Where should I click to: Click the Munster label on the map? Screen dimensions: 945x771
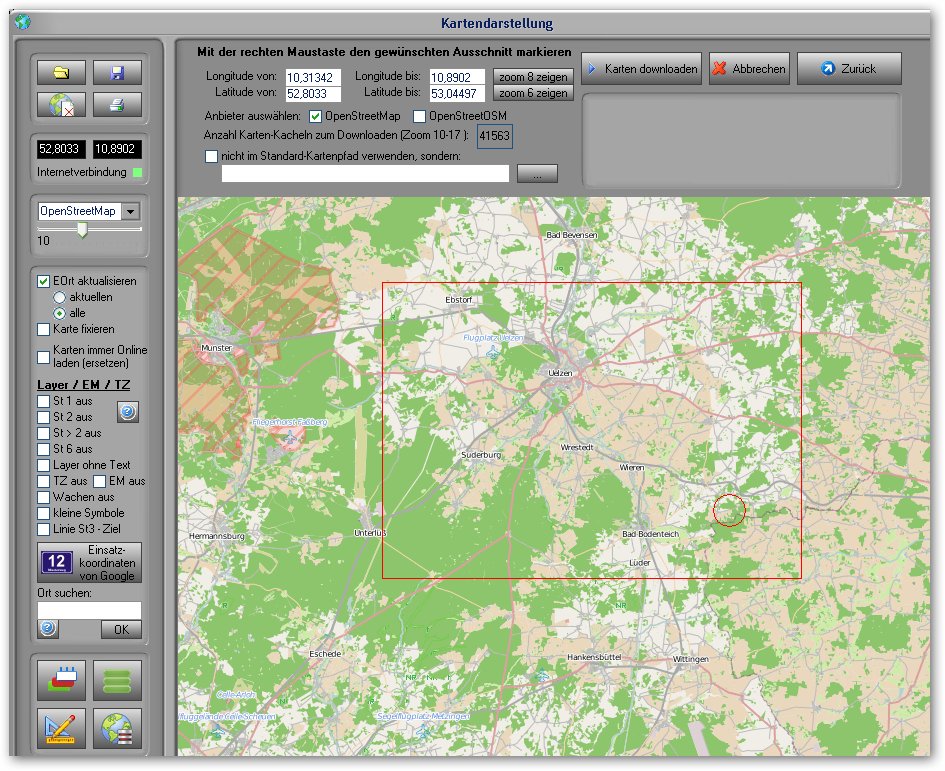coord(216,348)
